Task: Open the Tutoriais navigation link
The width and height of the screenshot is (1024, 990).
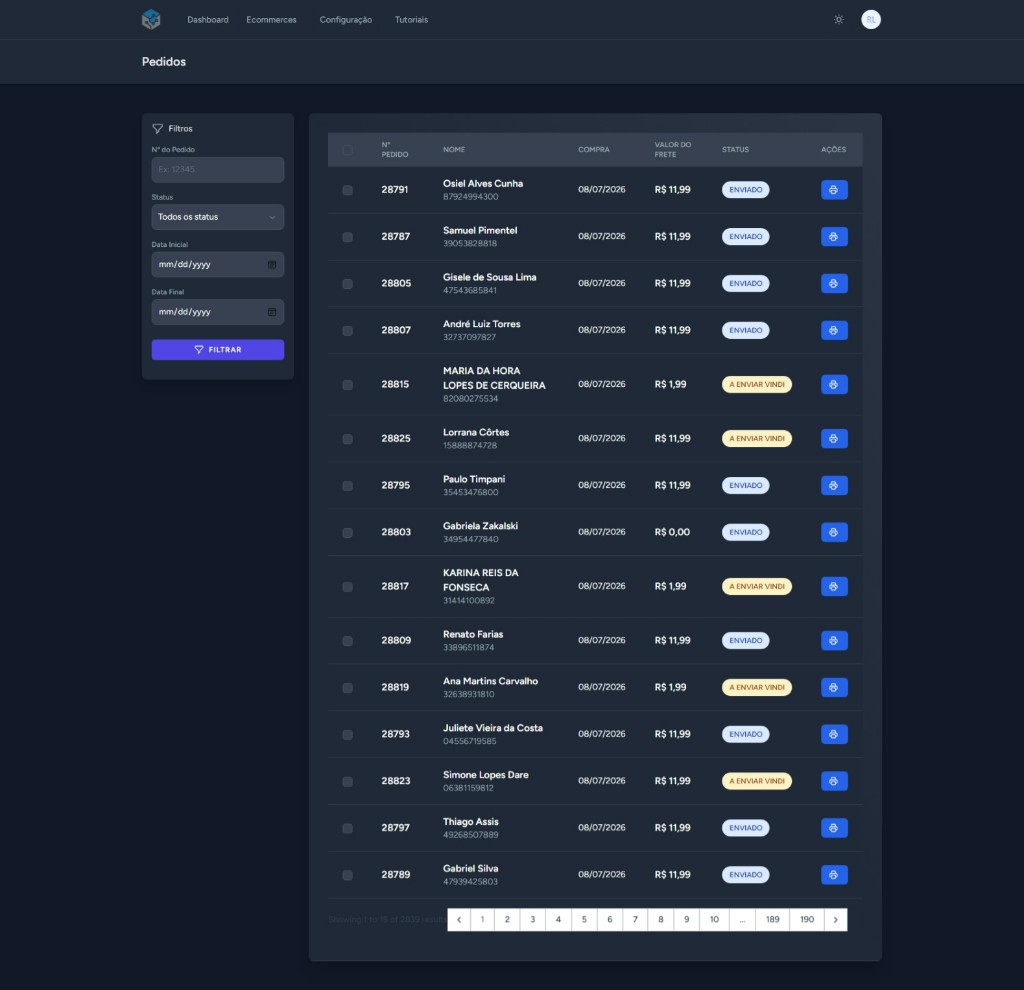Action: click(x=411, y=20)
